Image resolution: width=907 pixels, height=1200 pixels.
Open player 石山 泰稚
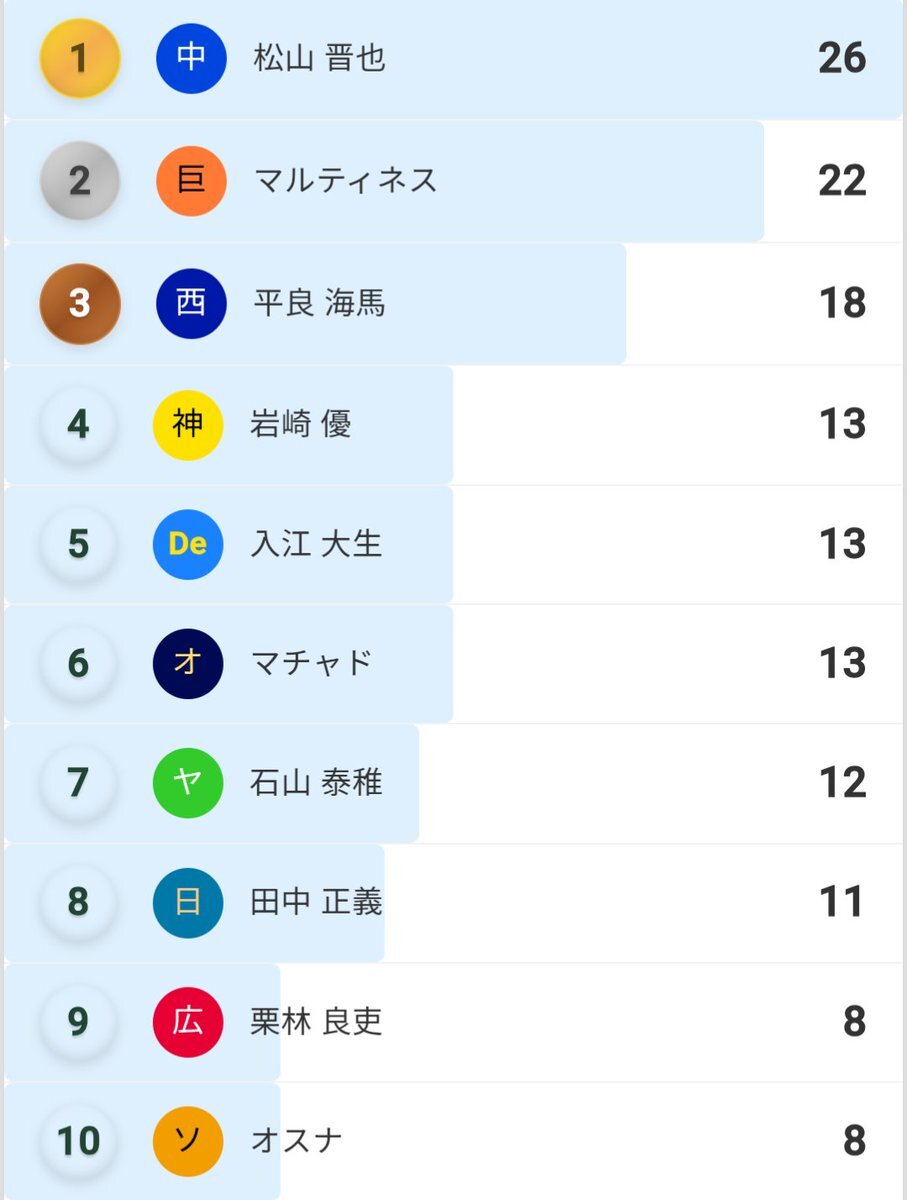[x=317, y=782]
